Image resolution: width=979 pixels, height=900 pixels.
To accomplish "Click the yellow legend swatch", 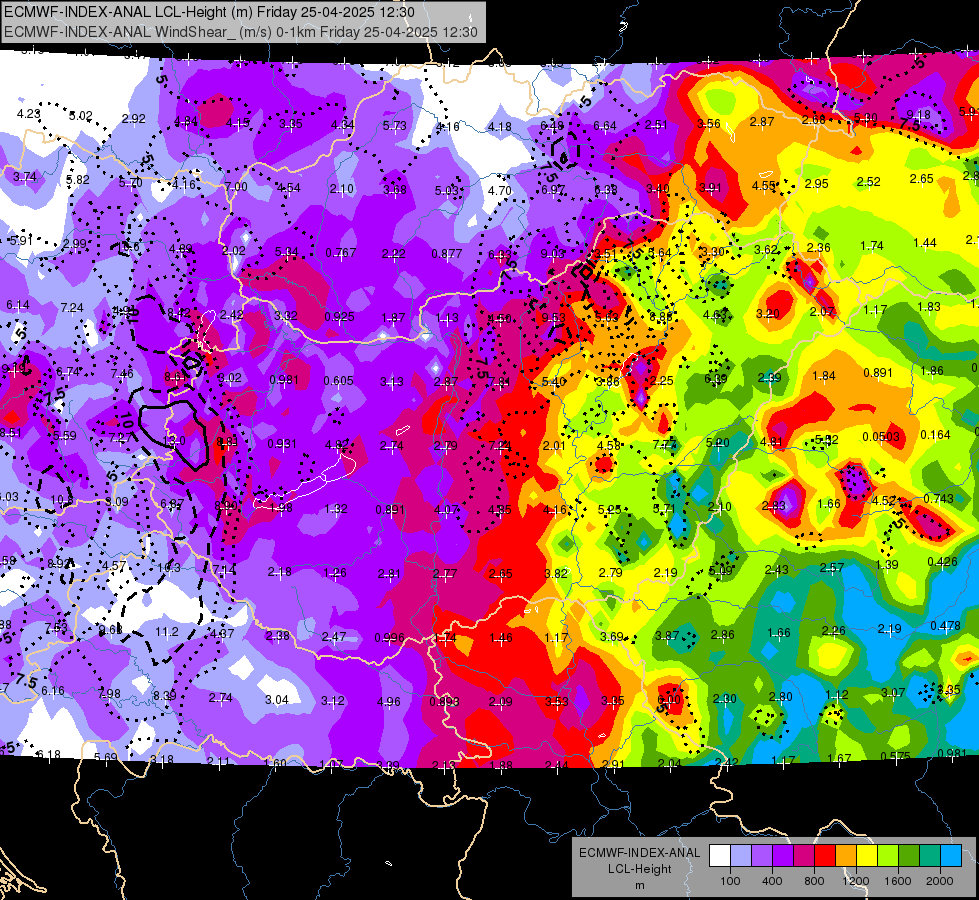I will pyautogui.click(x=867, y=855).
